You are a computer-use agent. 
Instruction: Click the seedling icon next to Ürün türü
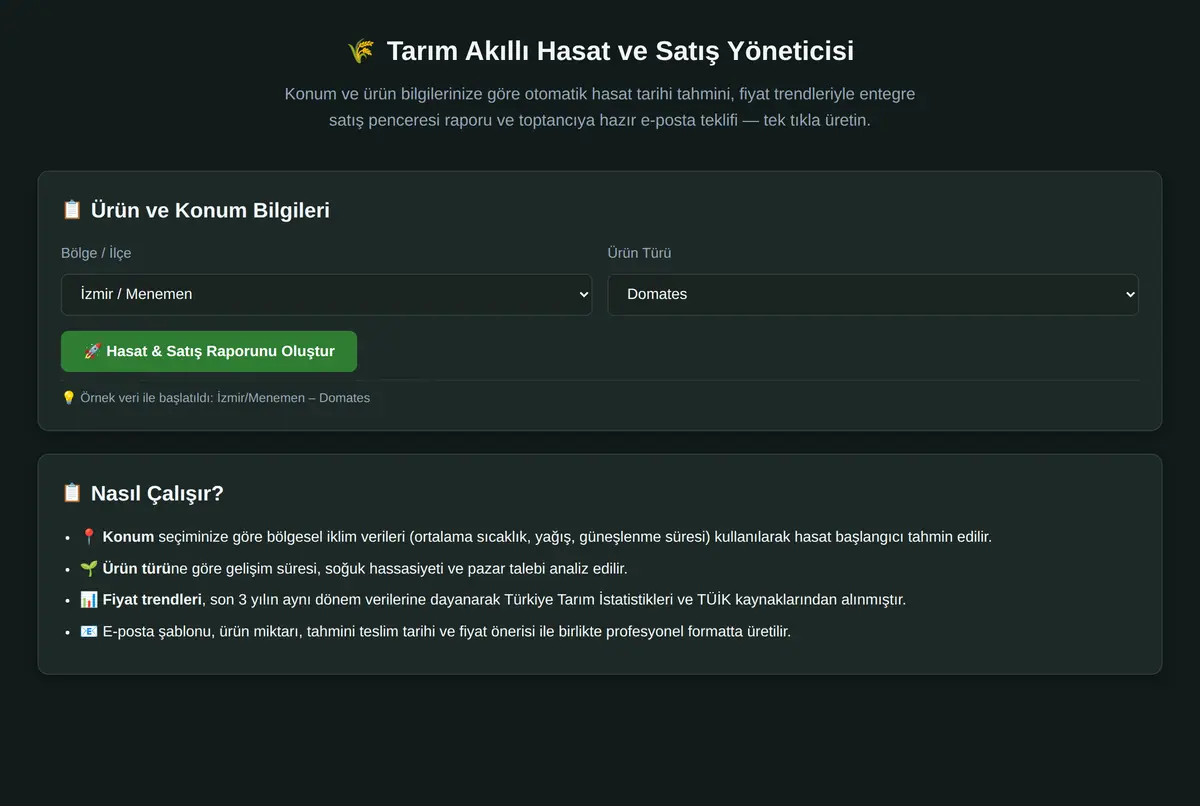[x=88, y=569]
